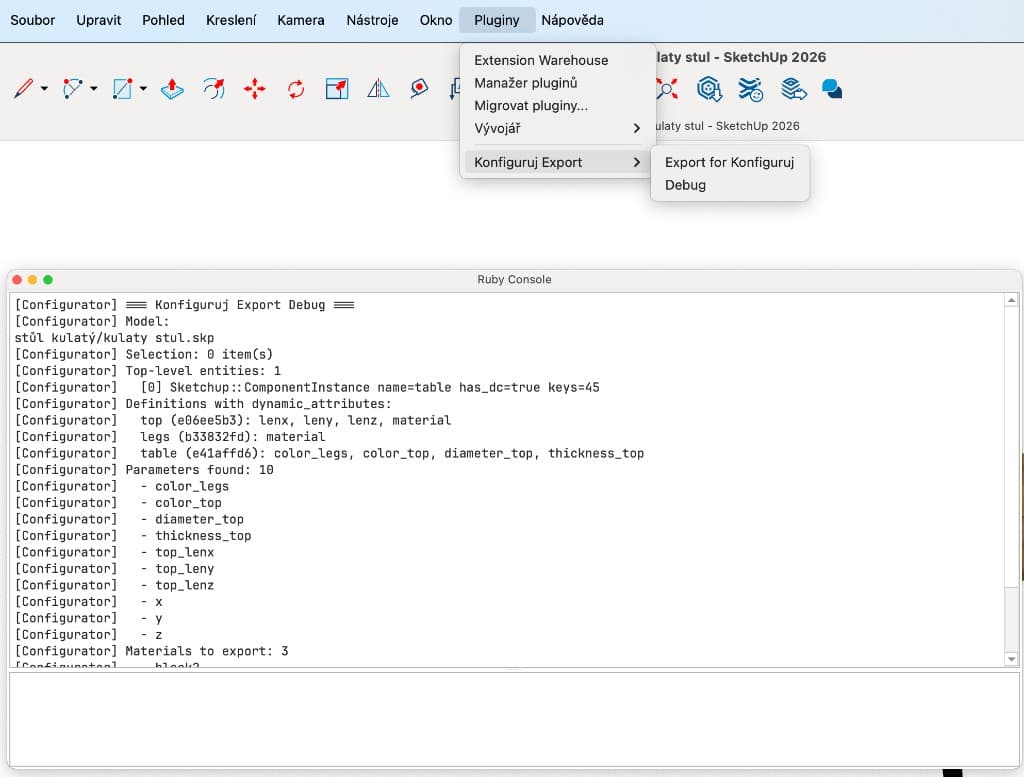Click the Ruby Console scroll up arrow
Viewport: 1024px width, 777px height.
pos(1012,300)
